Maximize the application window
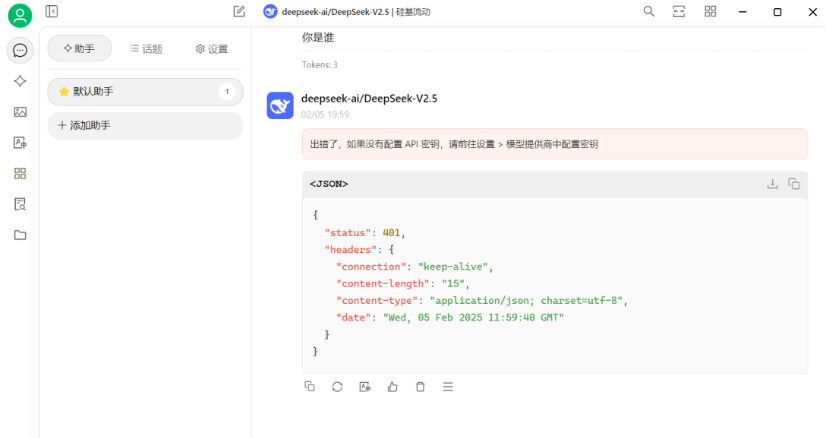The width and height of the screenshot is (833, 438). (777, 12)
